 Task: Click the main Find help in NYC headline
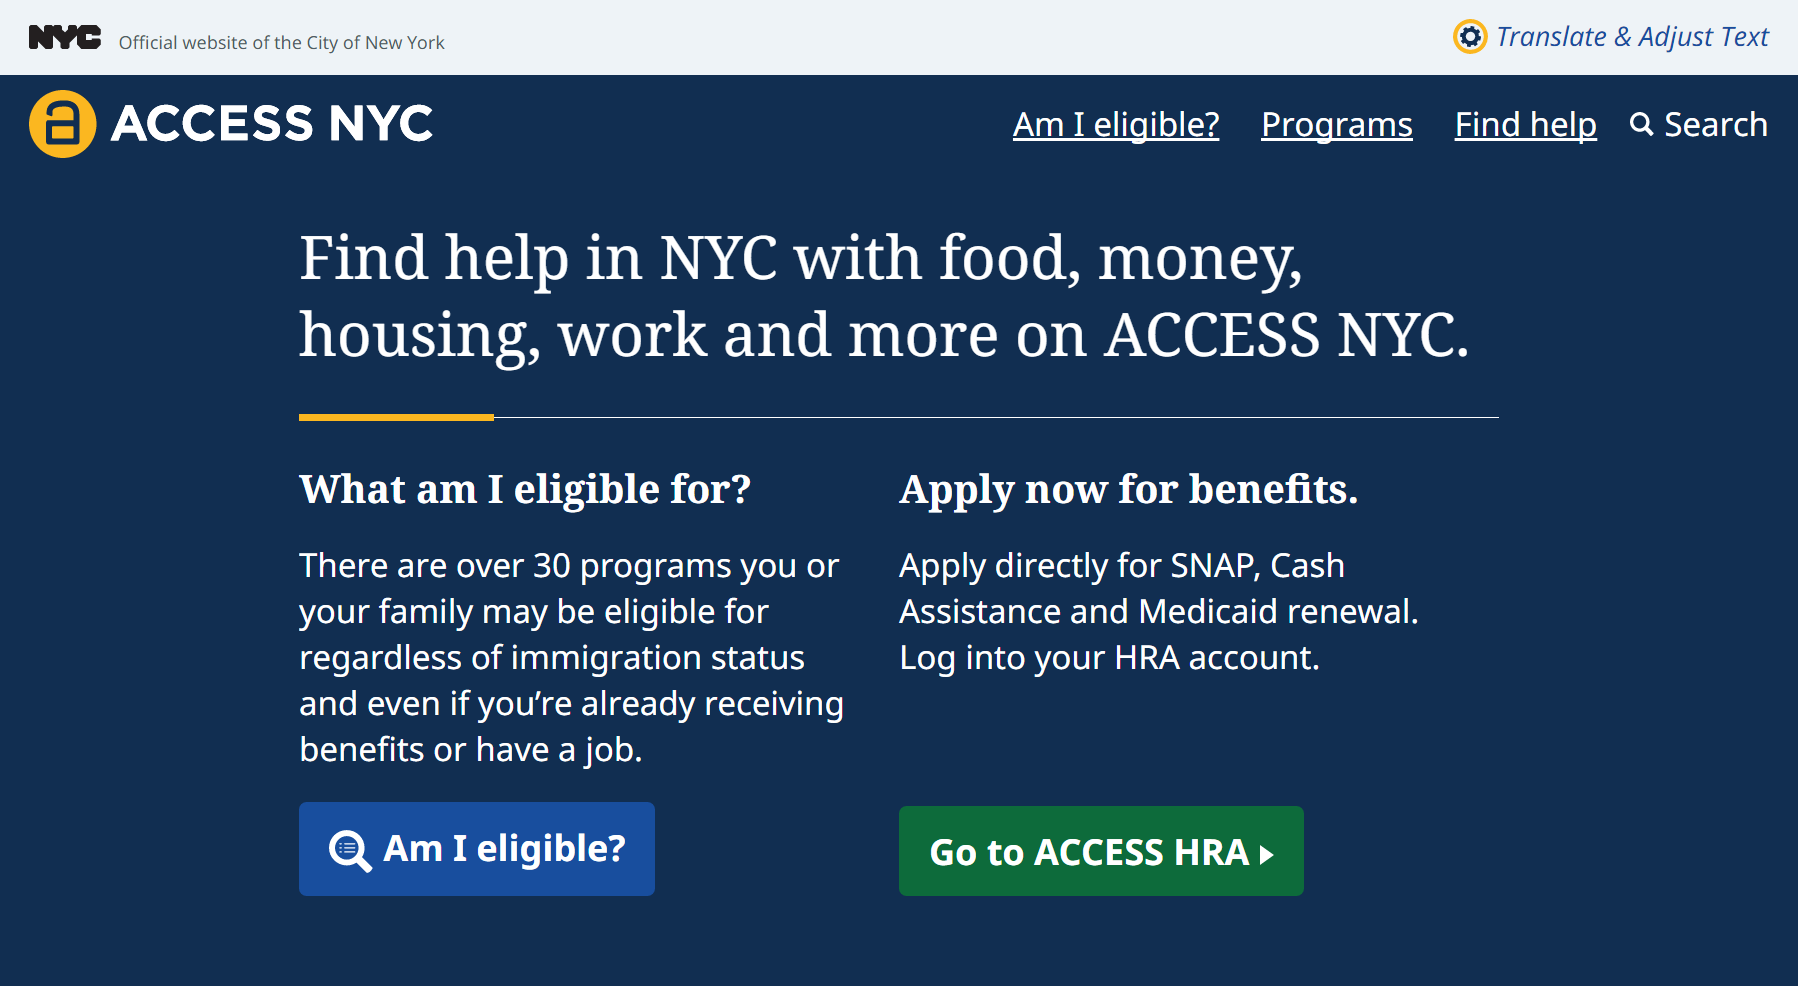[885, 296]
